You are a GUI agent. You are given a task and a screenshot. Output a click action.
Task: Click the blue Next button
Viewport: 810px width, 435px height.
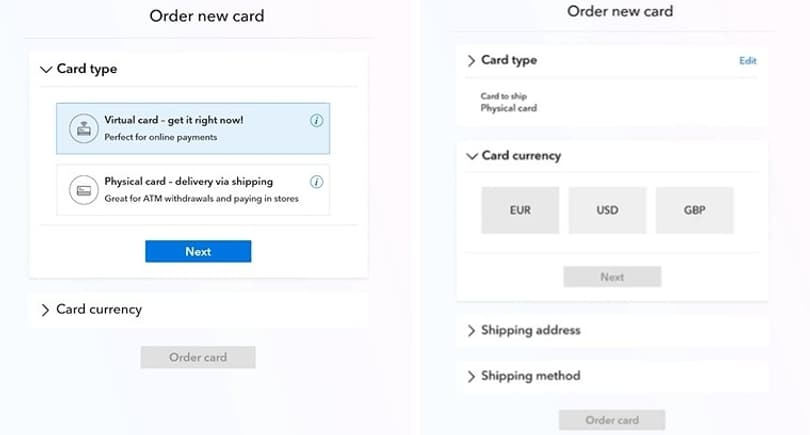point(198,251)
